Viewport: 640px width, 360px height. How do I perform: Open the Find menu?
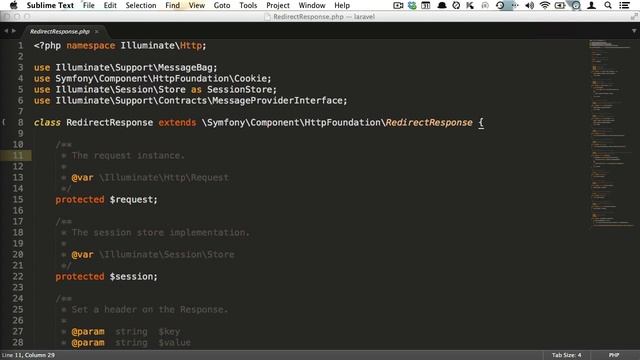[x=172, y=5]
